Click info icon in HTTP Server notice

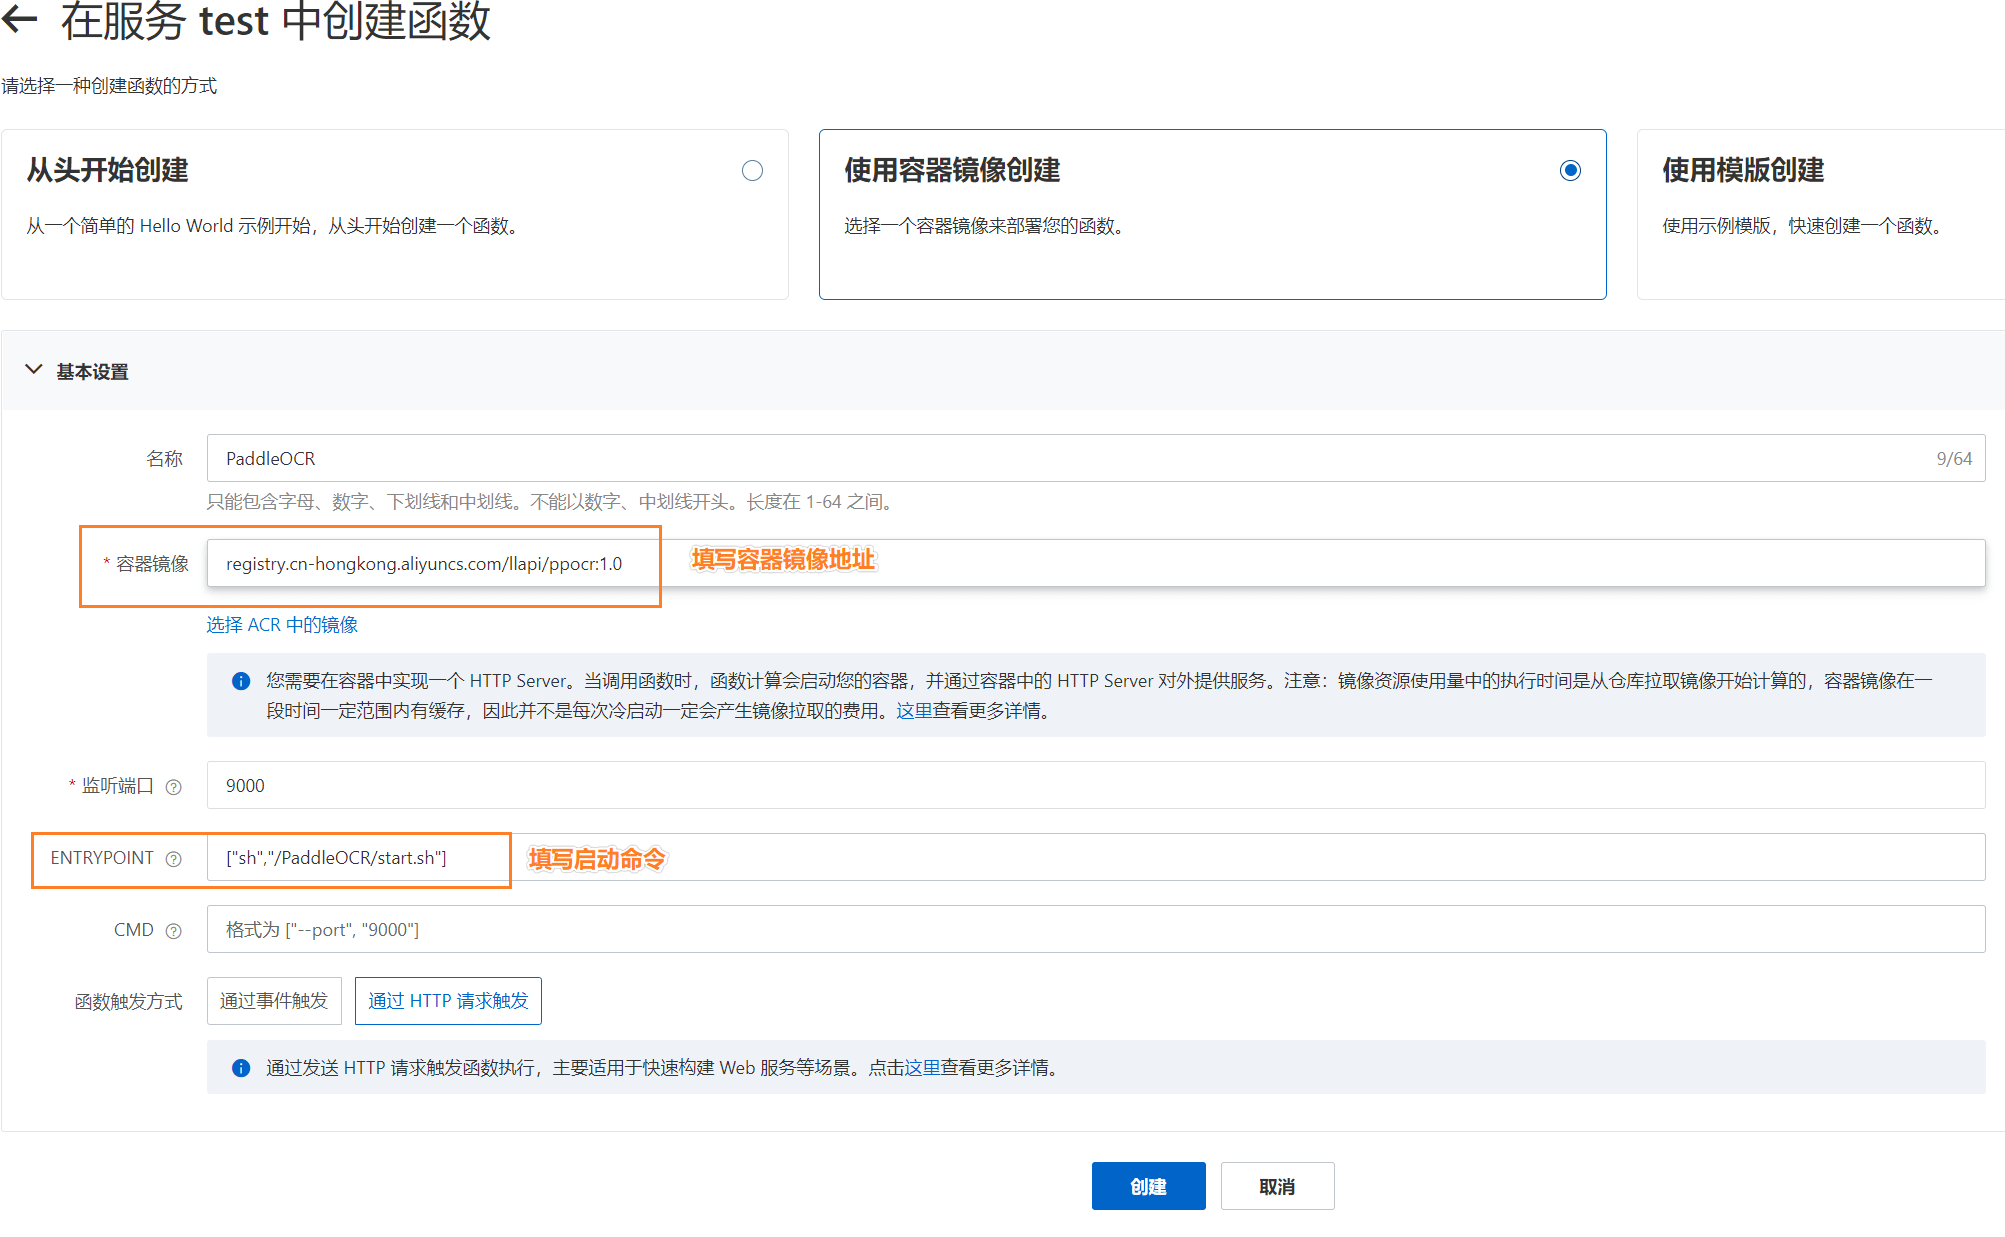pos(241,681)
